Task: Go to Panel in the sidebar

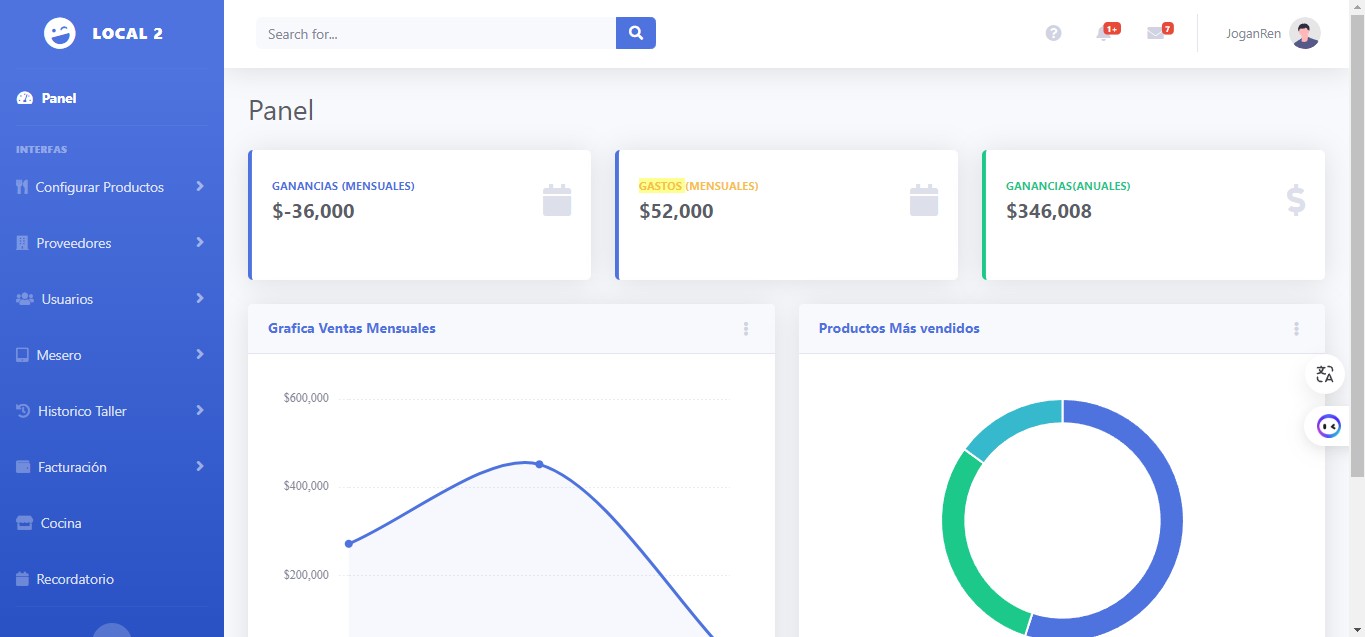Action: tap(58, 98)
